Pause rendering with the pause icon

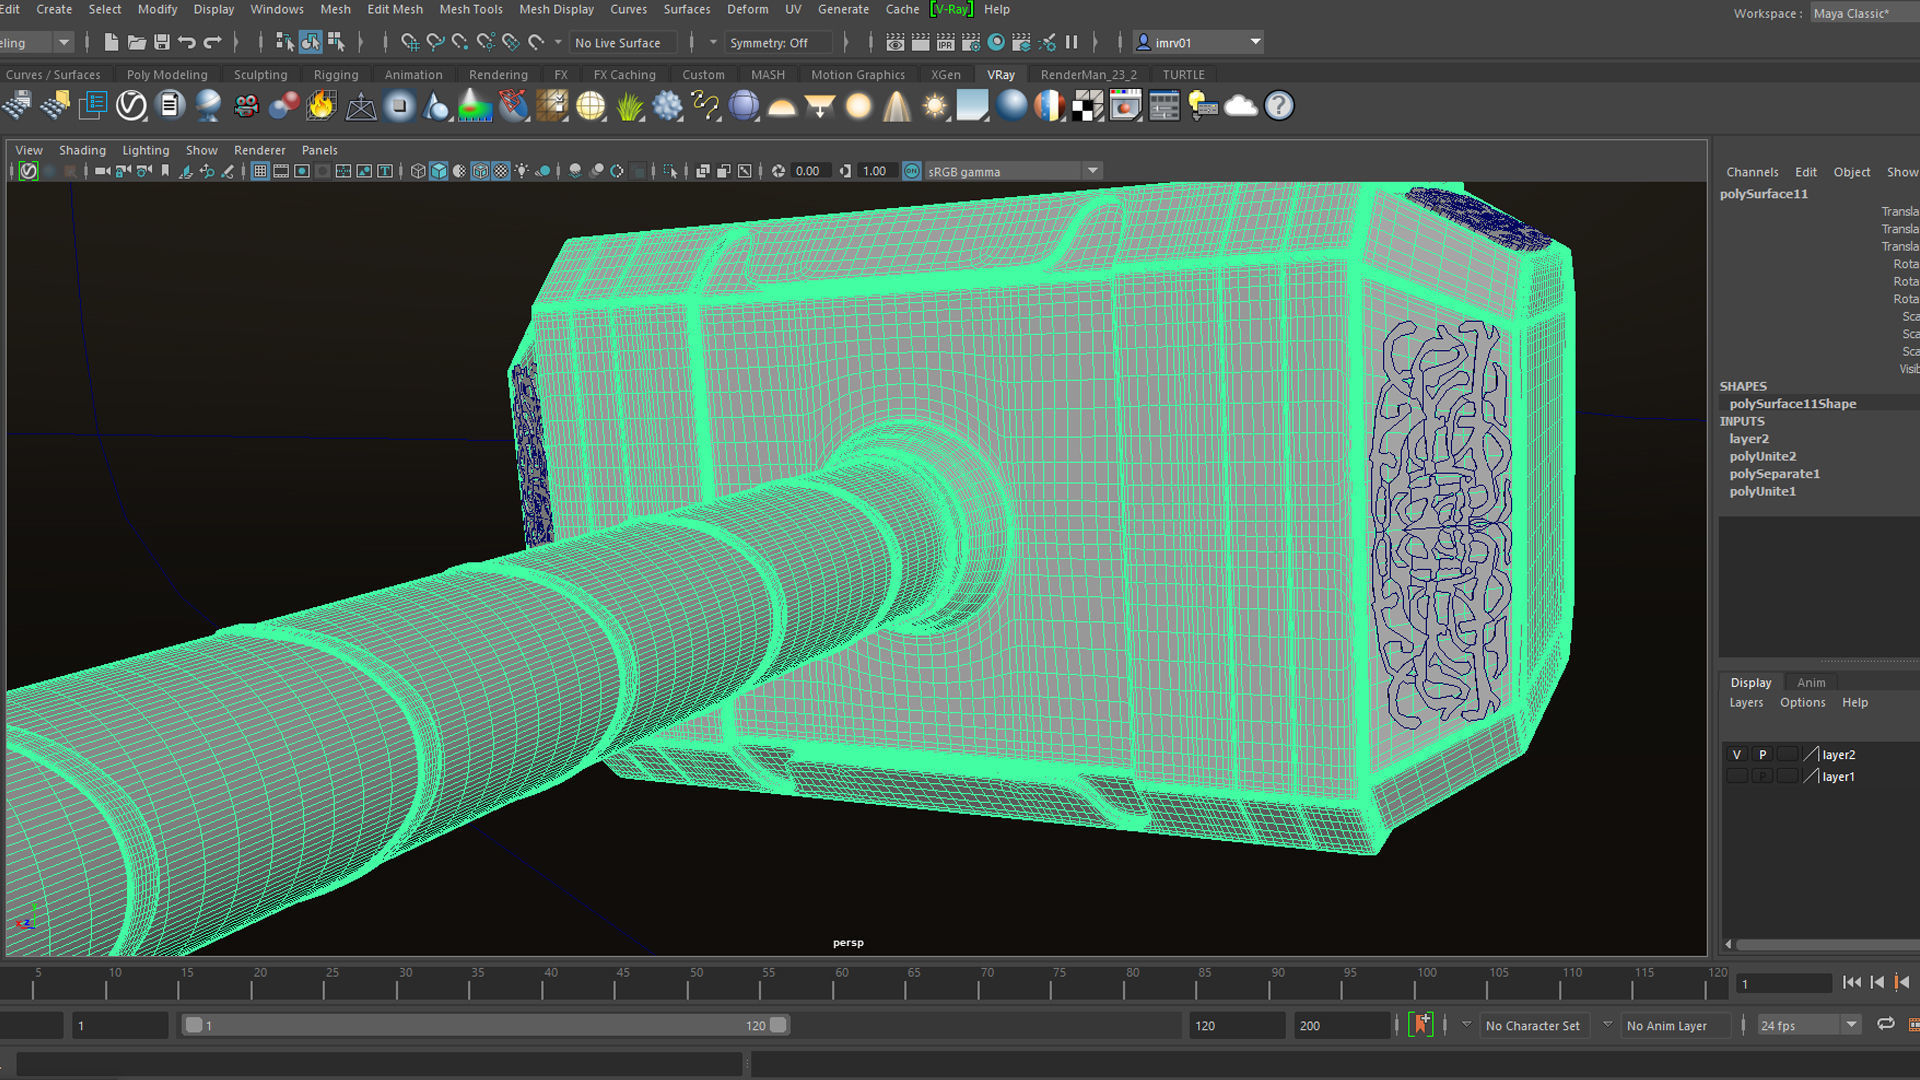point(1072,42)
